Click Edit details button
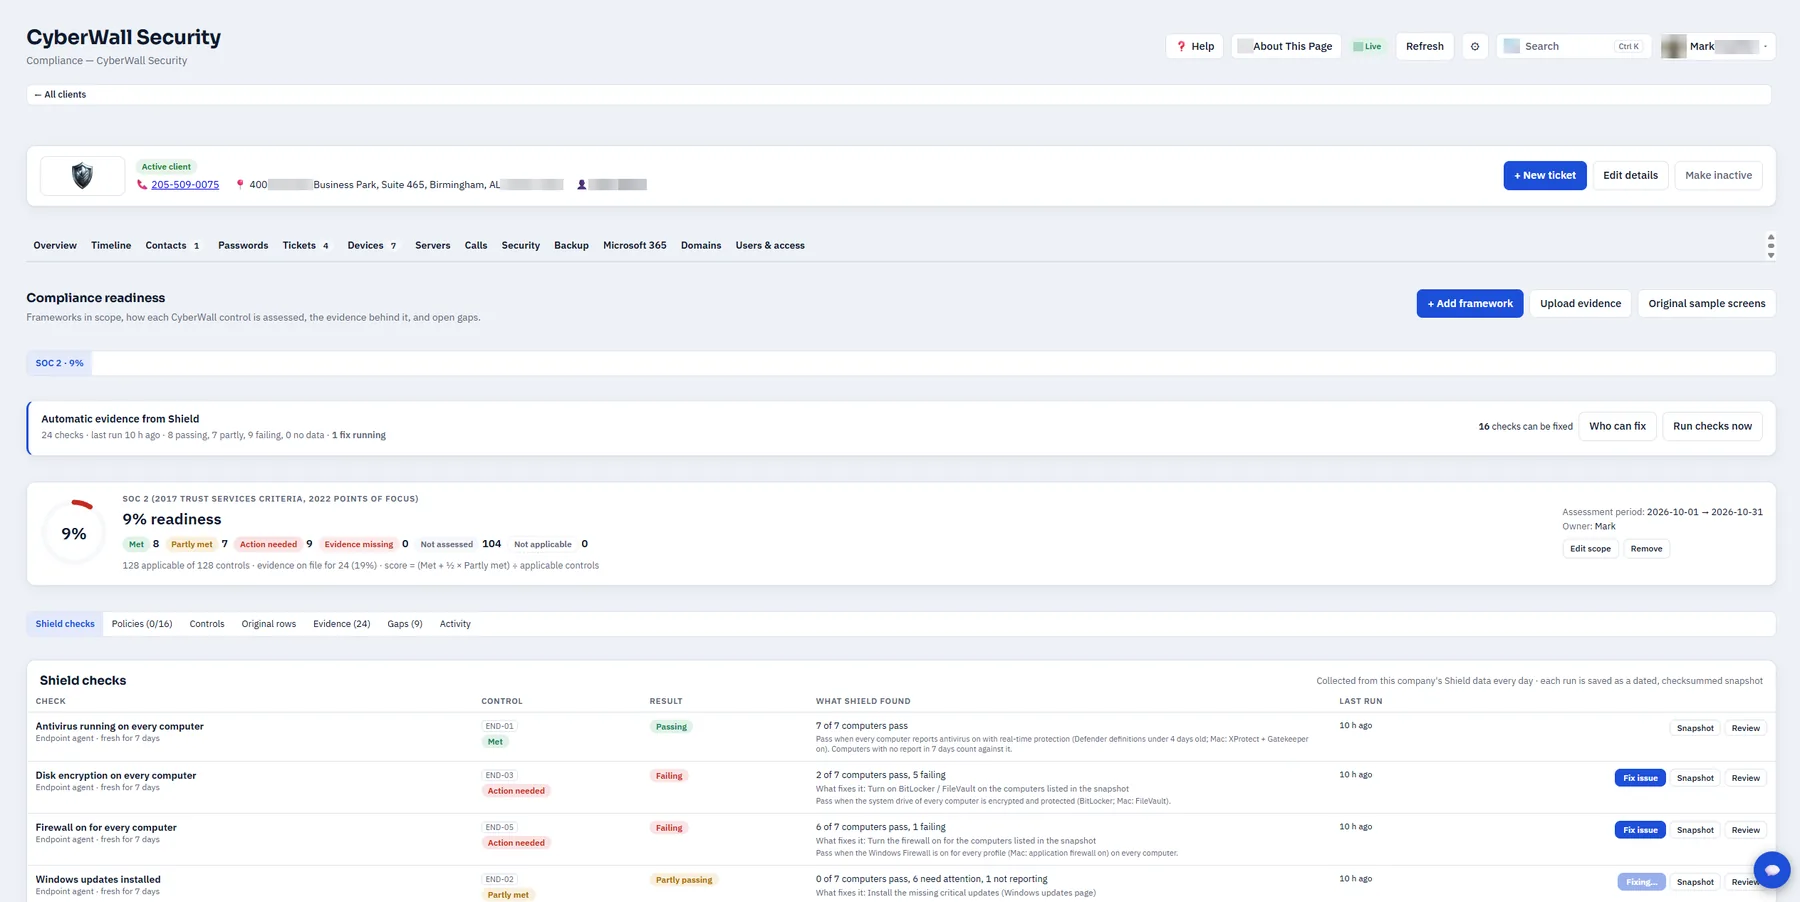The height and width of the screenshot is (902, 1800). [x=1630, y=176]
